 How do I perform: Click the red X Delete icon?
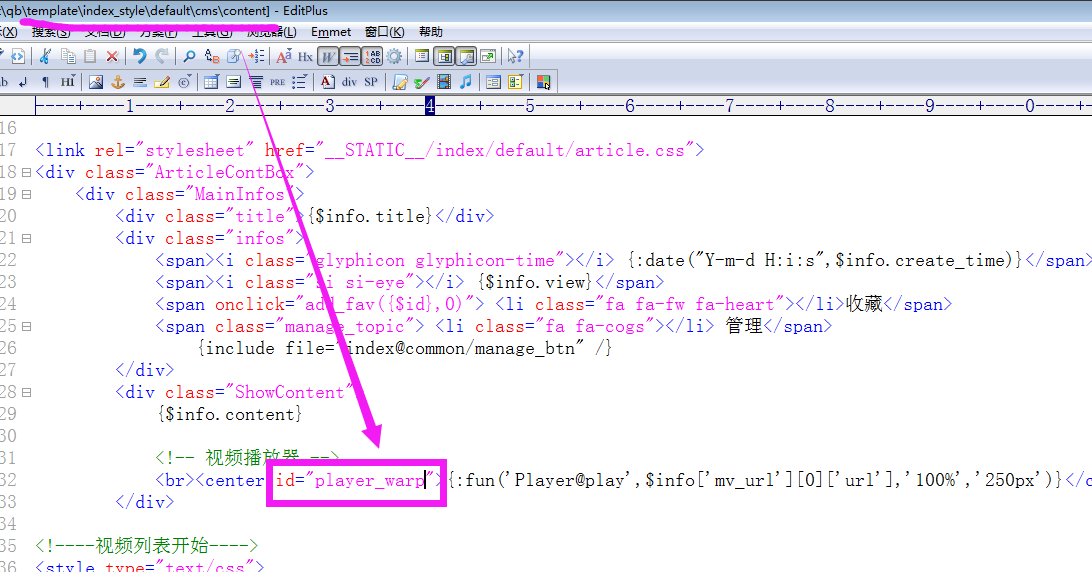click(x=112, y=56)
